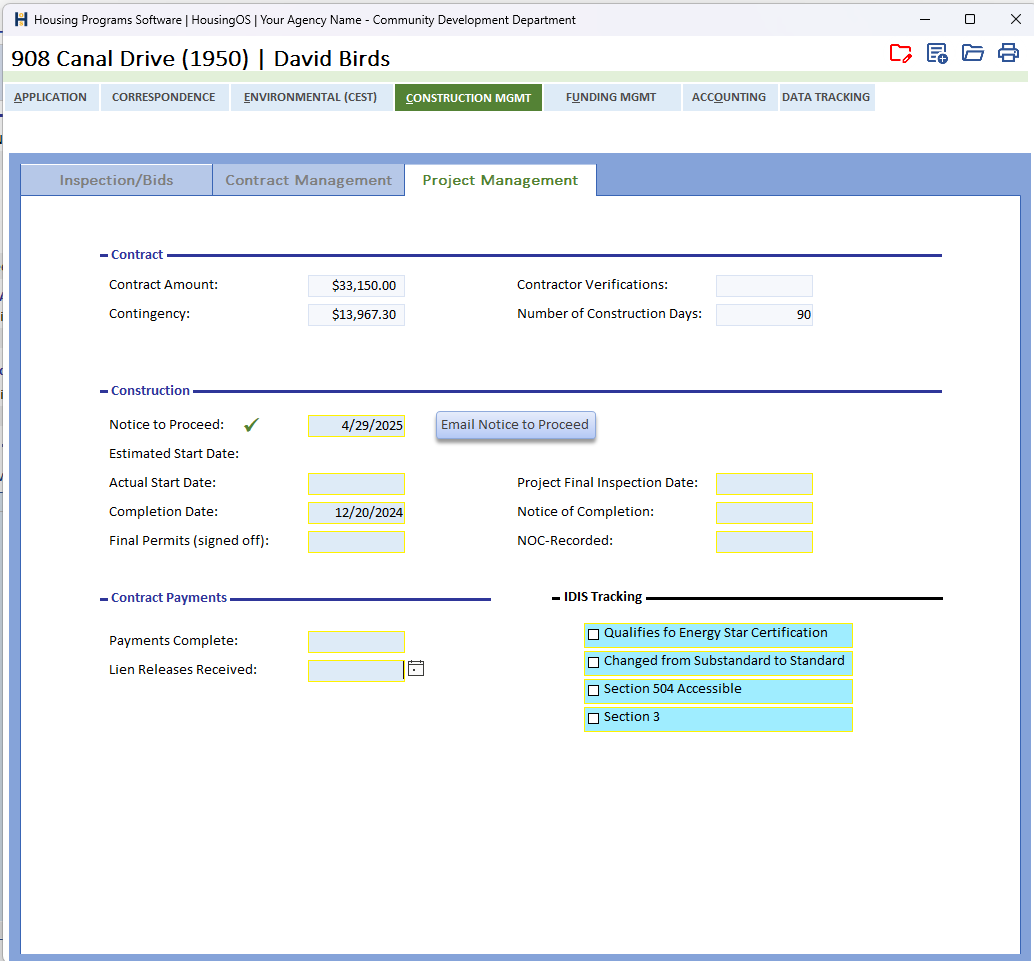The height and width of the screenshot is (961, 1034).
Task: Click the Contract Amount field
Action: pyautogui.click(x=356, y=286)
